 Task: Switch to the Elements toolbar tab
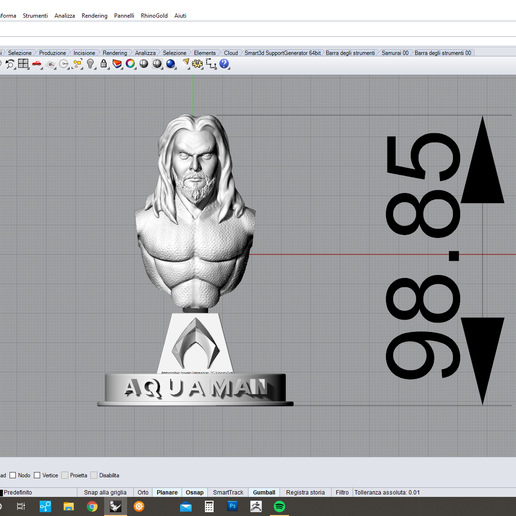(x=205, y=53)
